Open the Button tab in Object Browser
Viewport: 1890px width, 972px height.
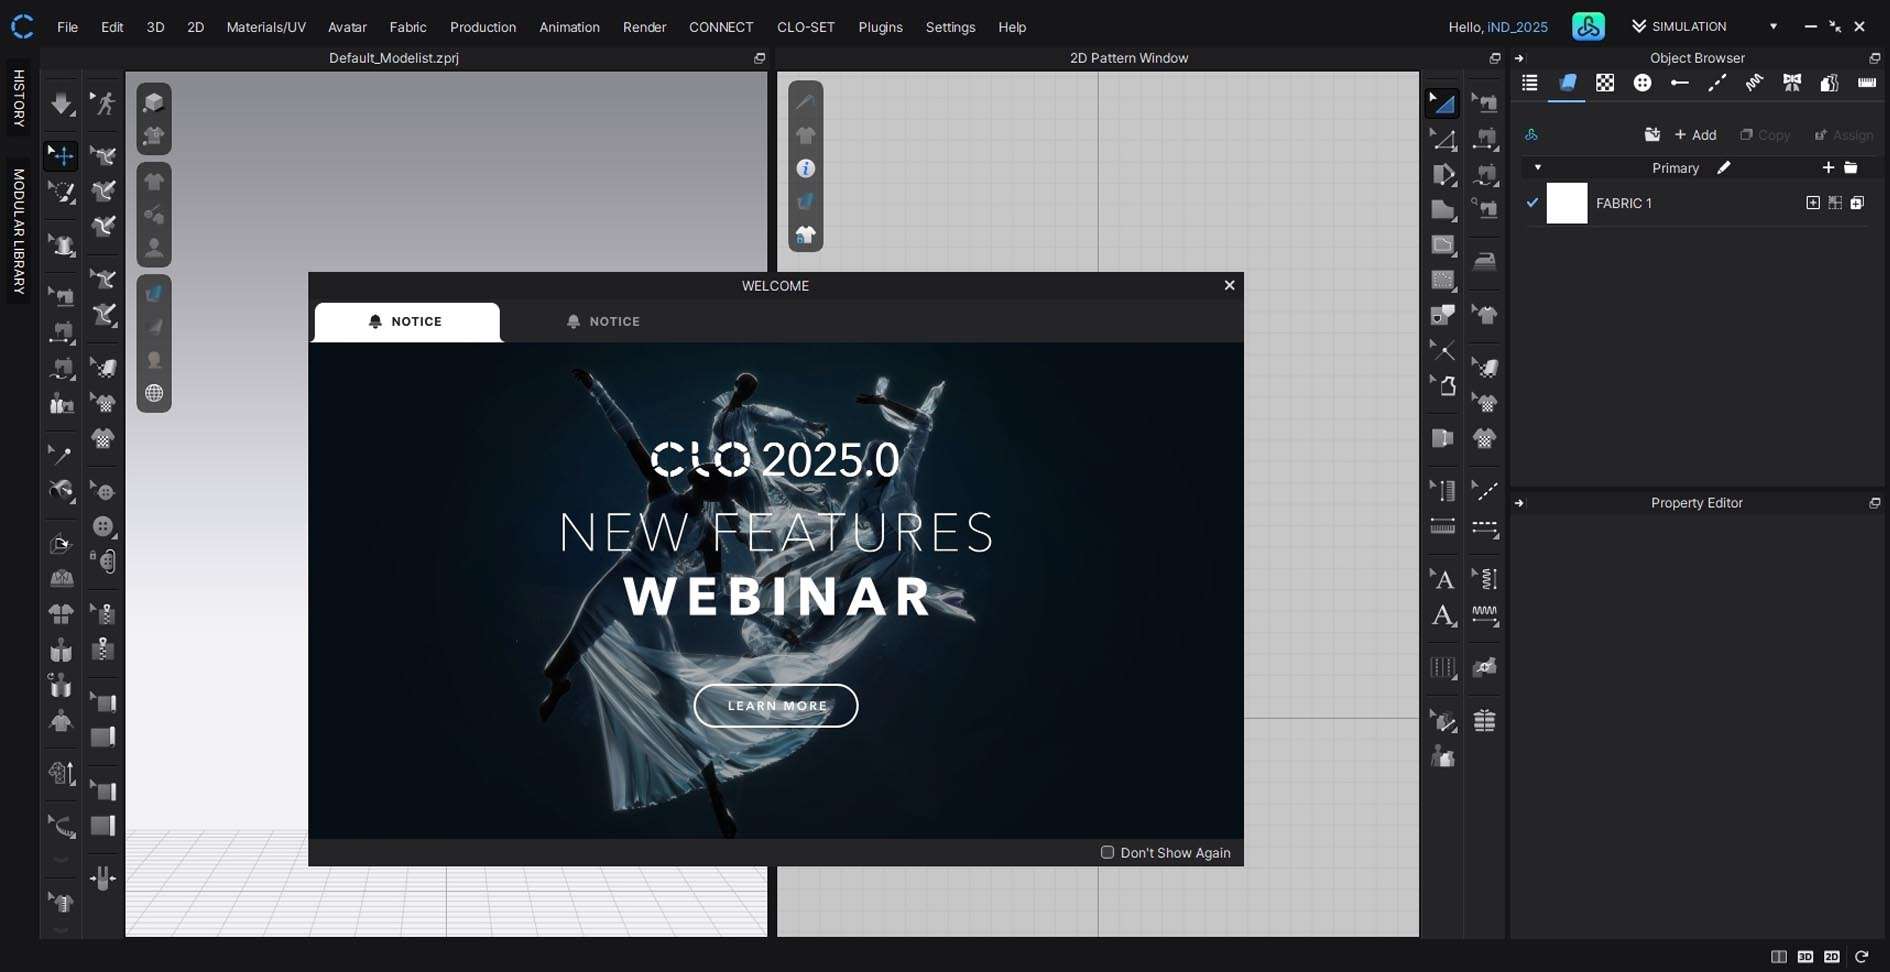[x=1642, y=83]
